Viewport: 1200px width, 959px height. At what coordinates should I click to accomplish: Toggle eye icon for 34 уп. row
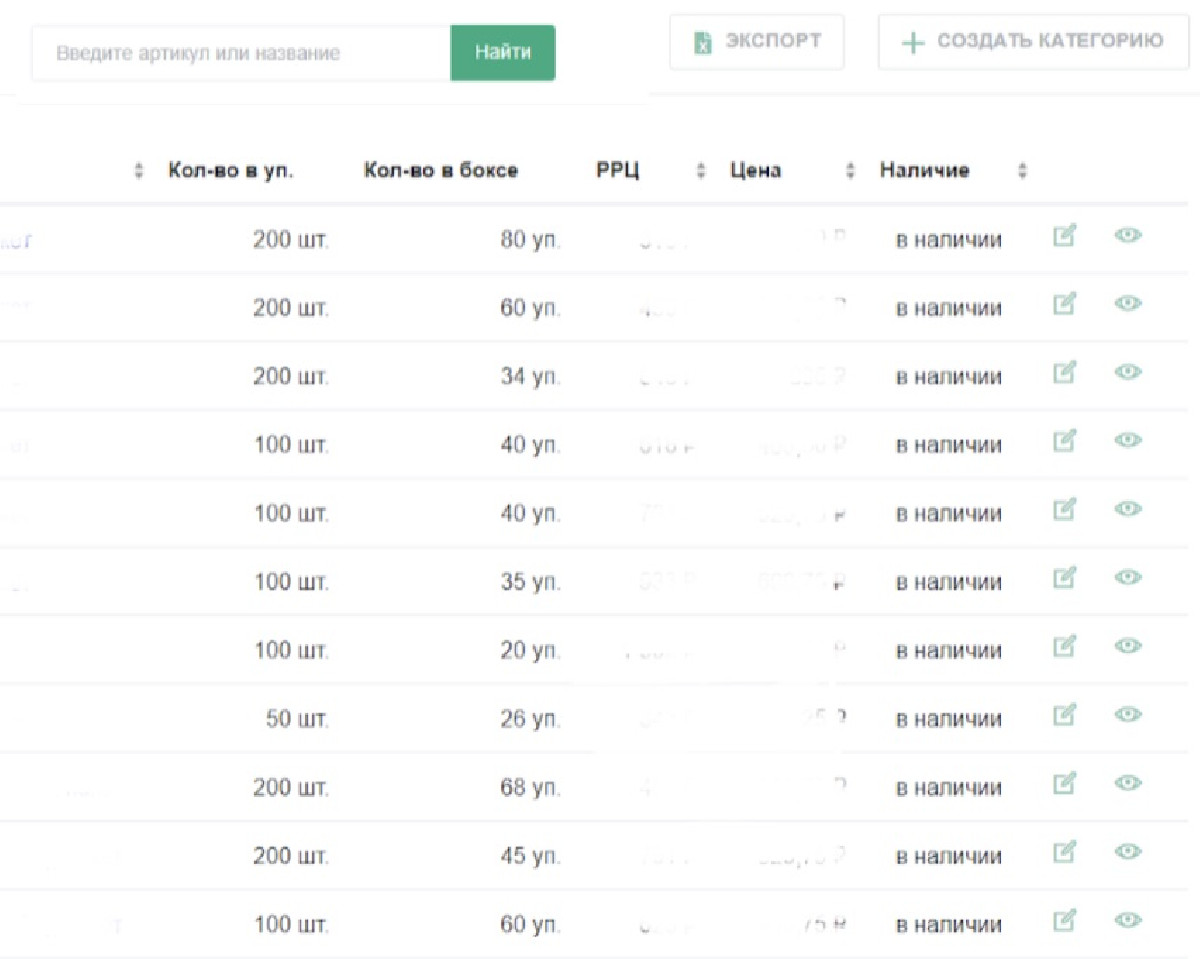[x=1128, y=373]
